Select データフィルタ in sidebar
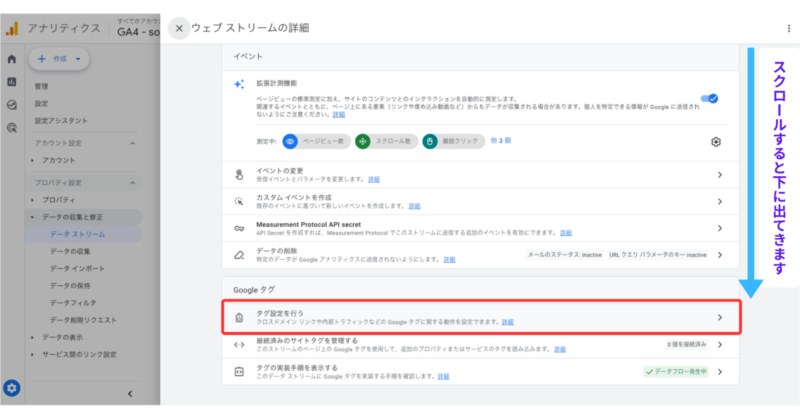Screen dimensions: 800x420 (x=73, y=303)
